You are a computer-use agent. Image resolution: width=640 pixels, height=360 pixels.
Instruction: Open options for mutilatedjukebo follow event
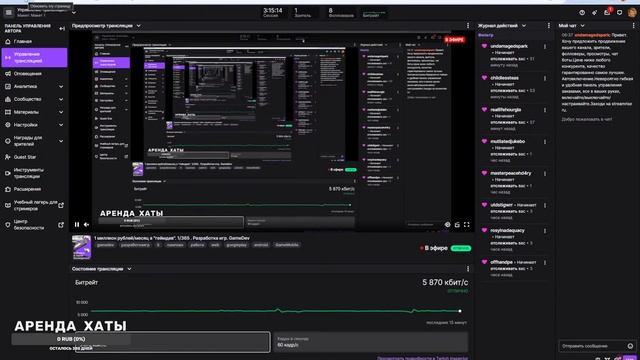point(545,142)
